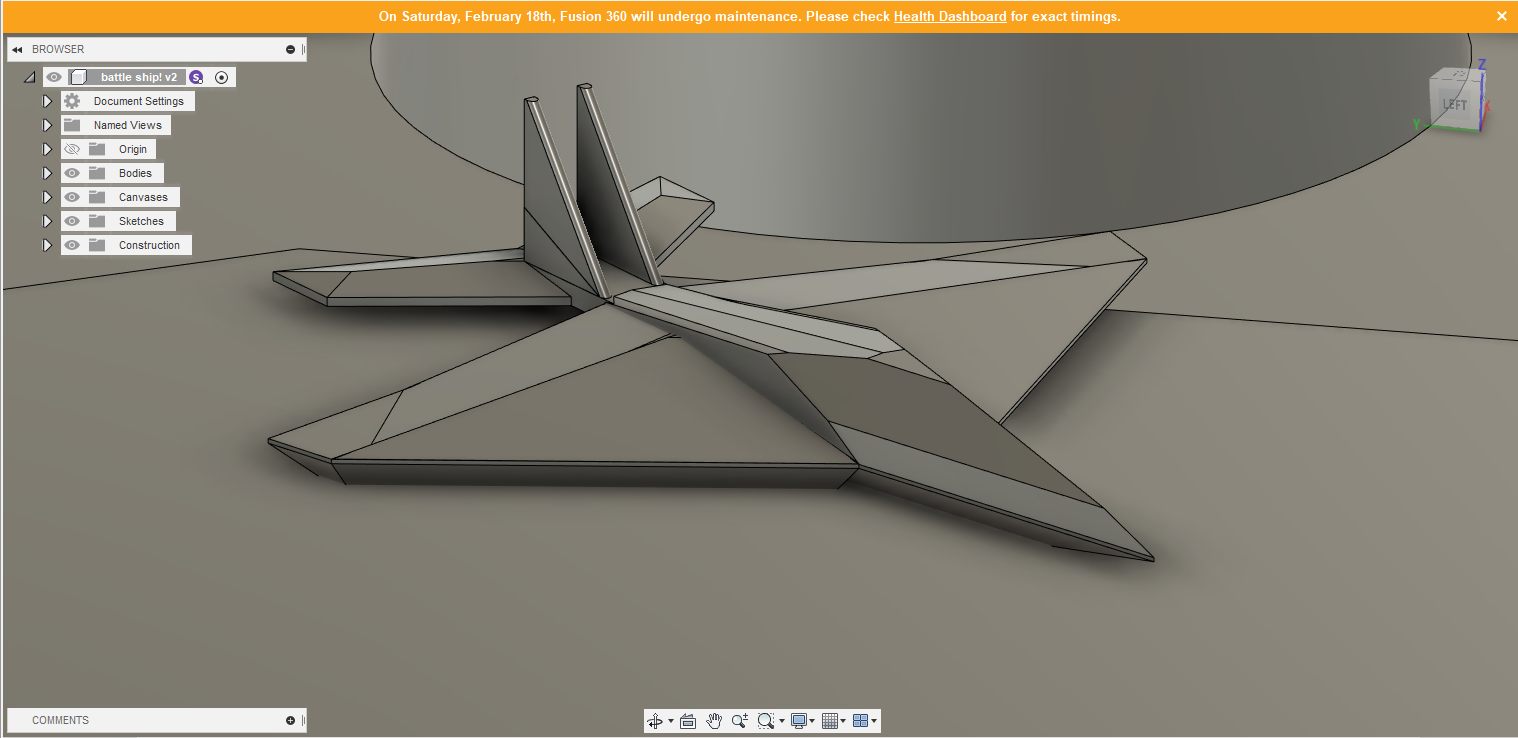Click the Grid and Snaps icon
This screenshot has height=738, width=1518.
tap(832, 720)
